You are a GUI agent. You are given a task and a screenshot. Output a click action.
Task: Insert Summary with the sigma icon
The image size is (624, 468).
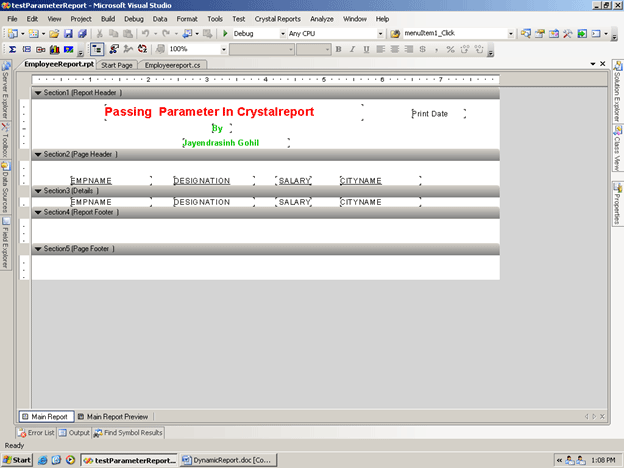point(12,49)
